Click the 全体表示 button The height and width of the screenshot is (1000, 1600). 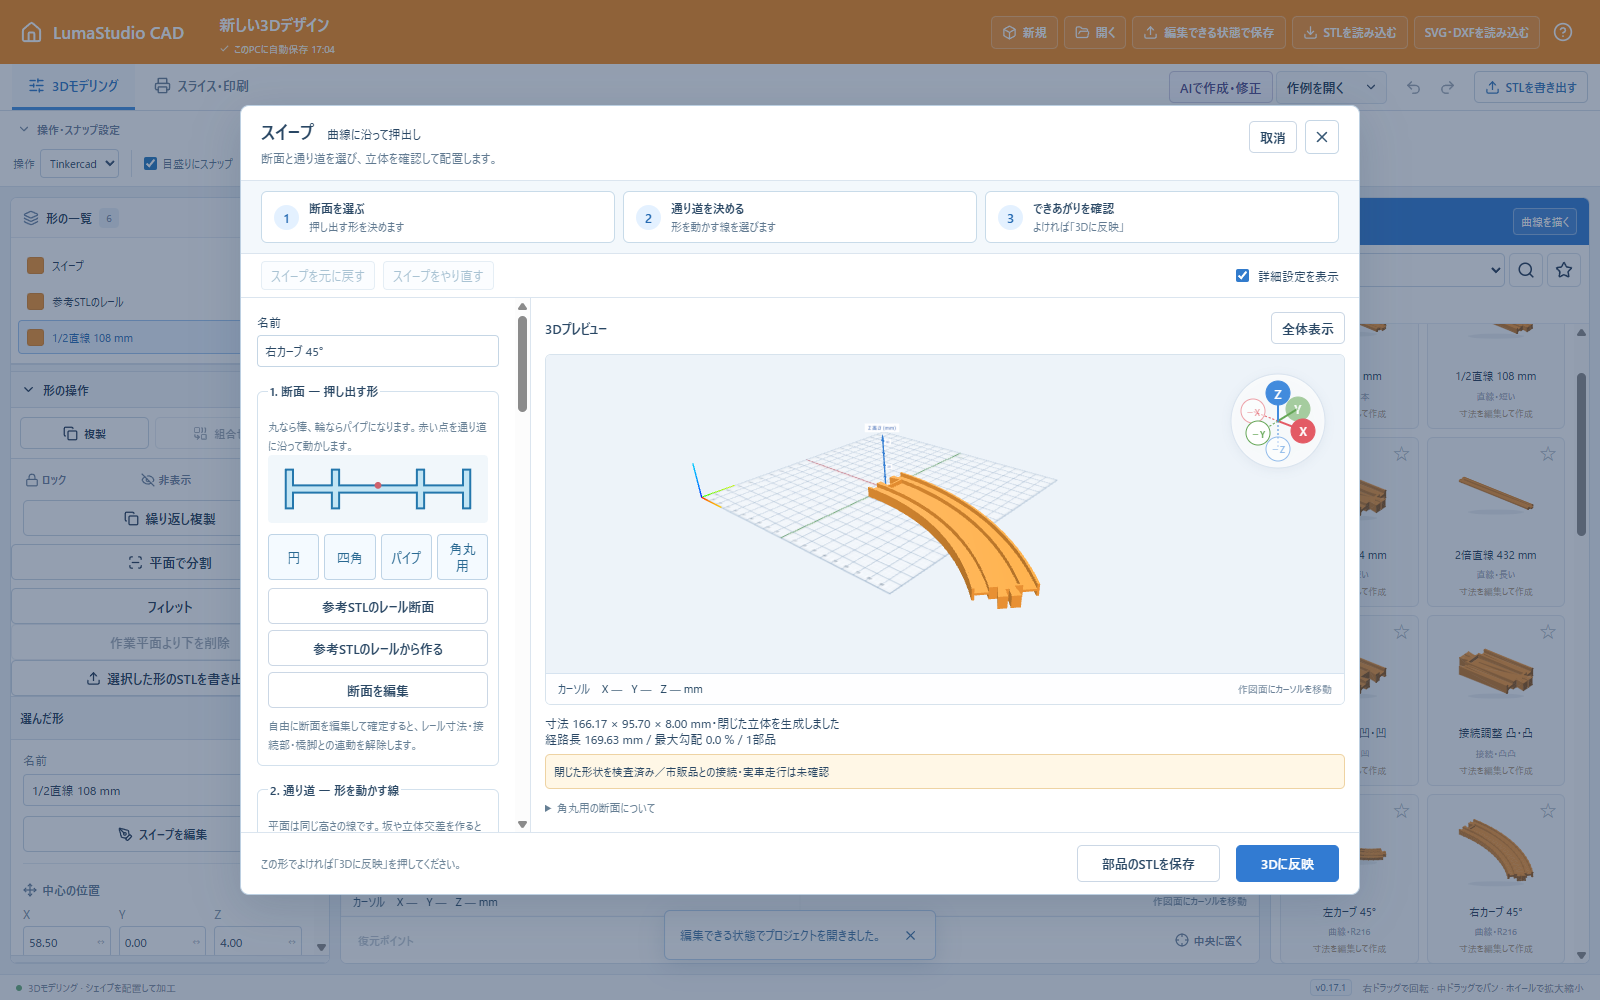tap(1307, 329)
